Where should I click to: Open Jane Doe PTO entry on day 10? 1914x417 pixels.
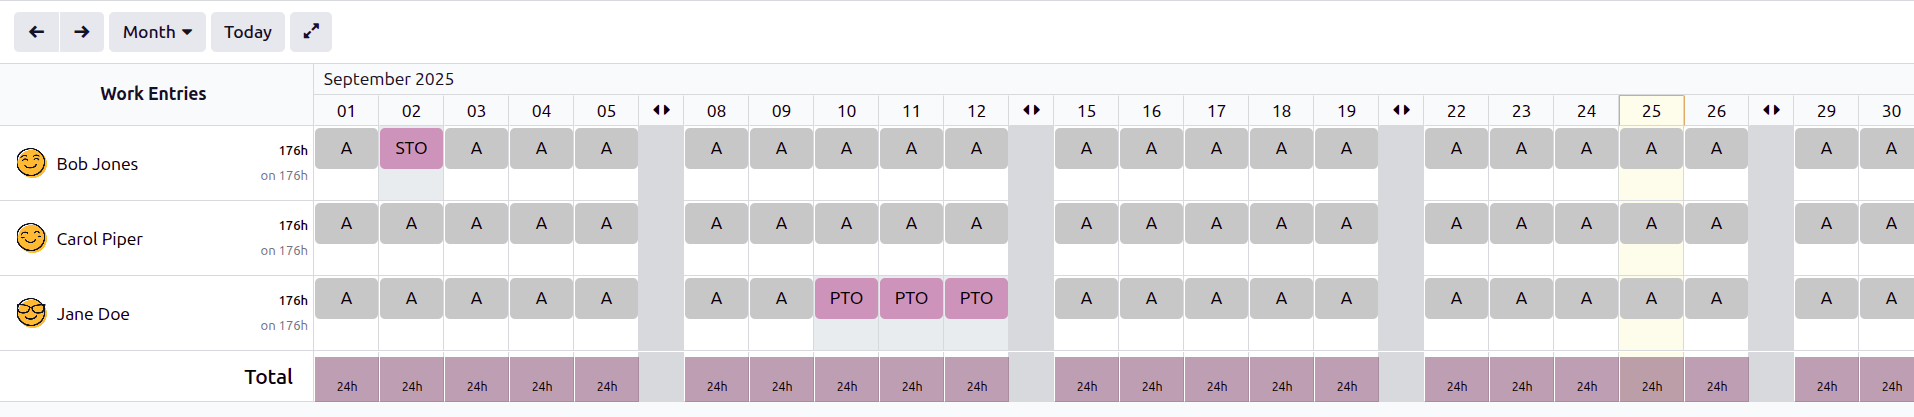click(846, 298)
